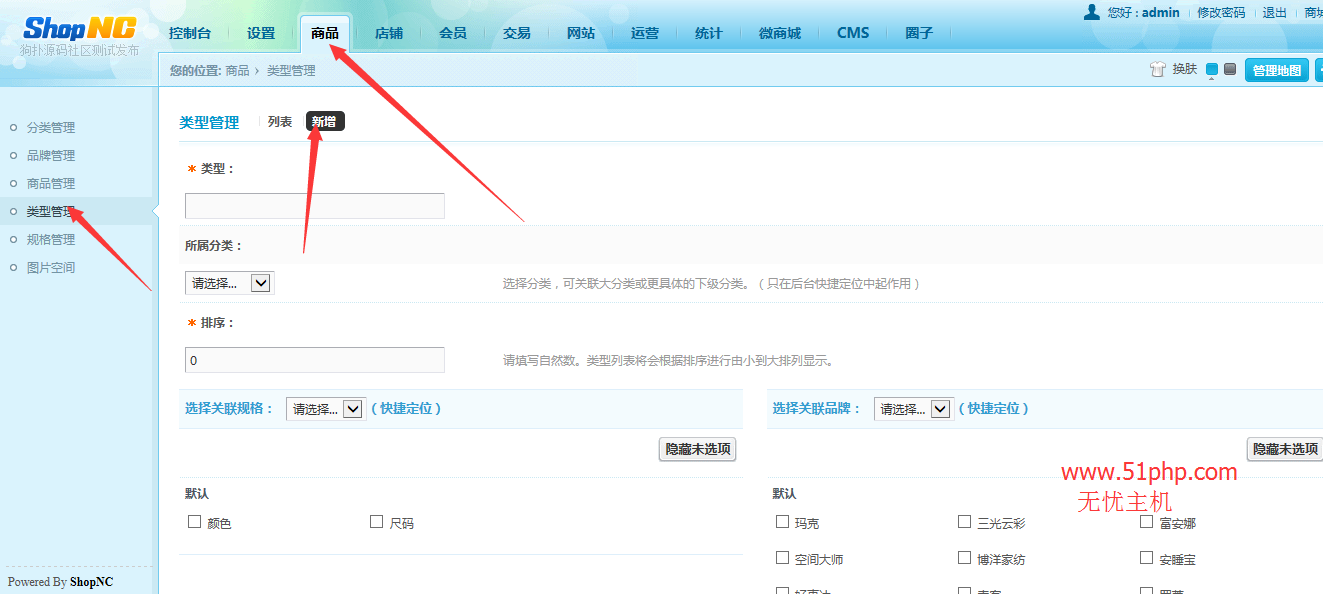Click the shirt-shaped skin change icon
Screen dimensions: 1323x594
click(x=1158, y=70)
